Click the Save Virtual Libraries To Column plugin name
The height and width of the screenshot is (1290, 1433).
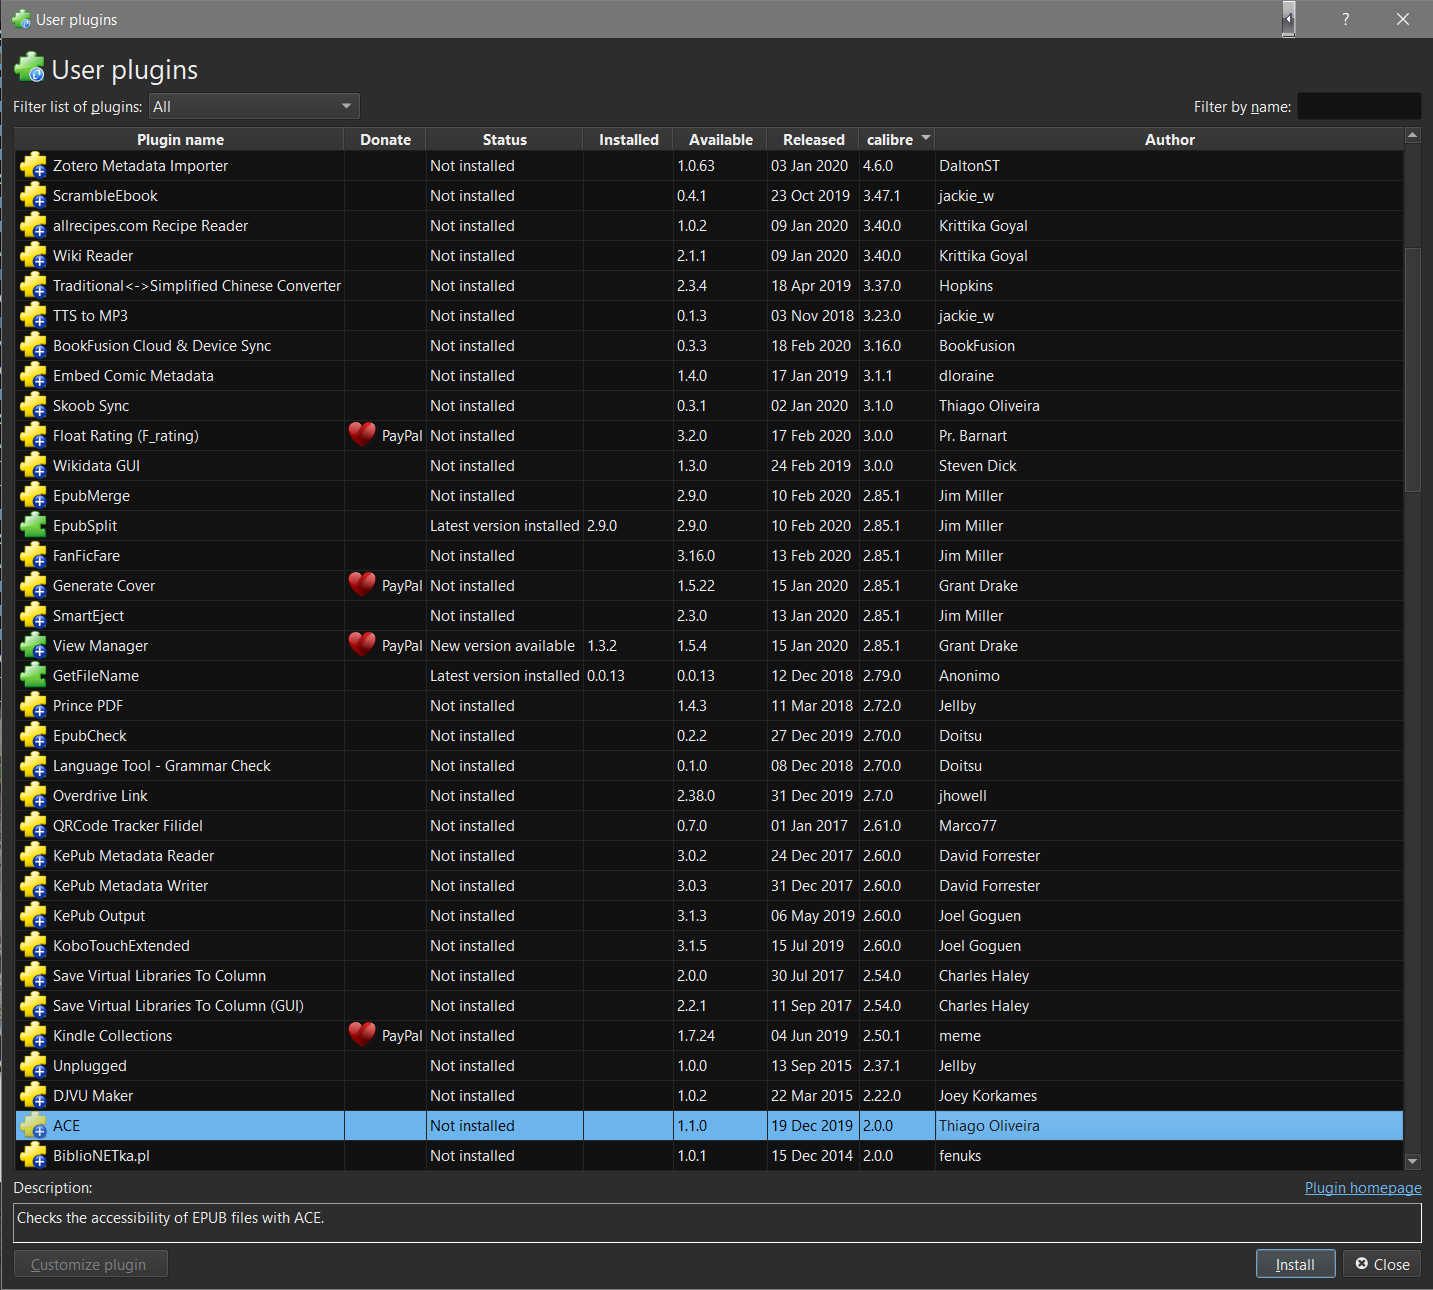click(x=159, y=976)
